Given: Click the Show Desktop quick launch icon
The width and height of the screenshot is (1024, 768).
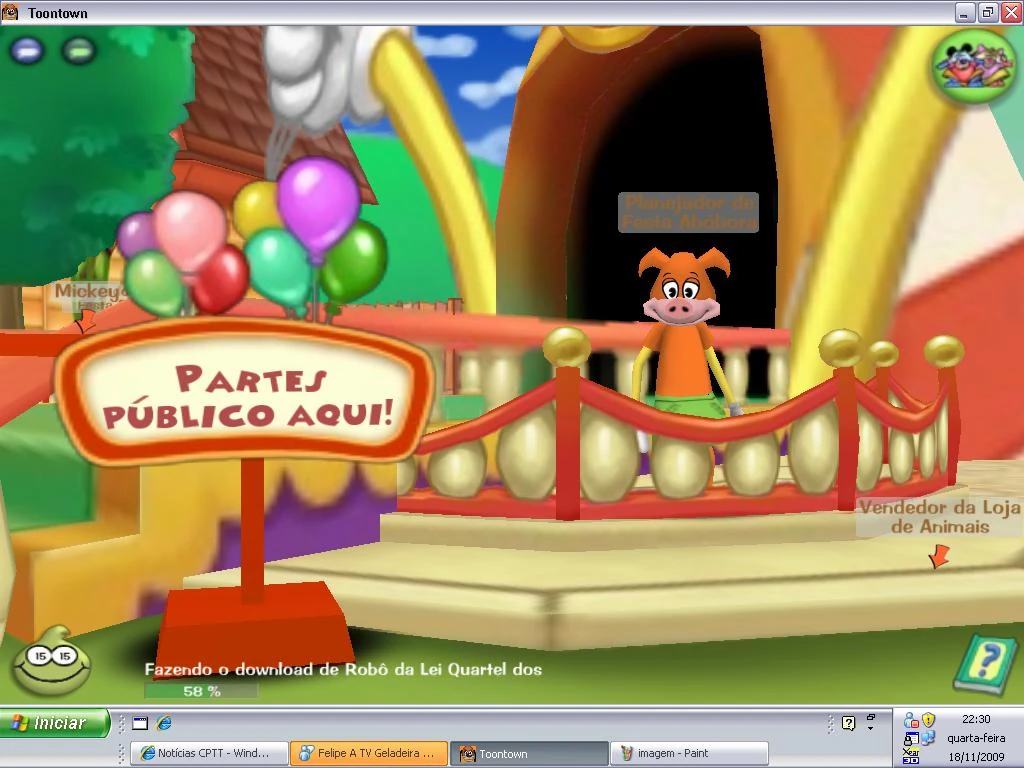Looking at the screenshot, I should [x=140, y=723].
